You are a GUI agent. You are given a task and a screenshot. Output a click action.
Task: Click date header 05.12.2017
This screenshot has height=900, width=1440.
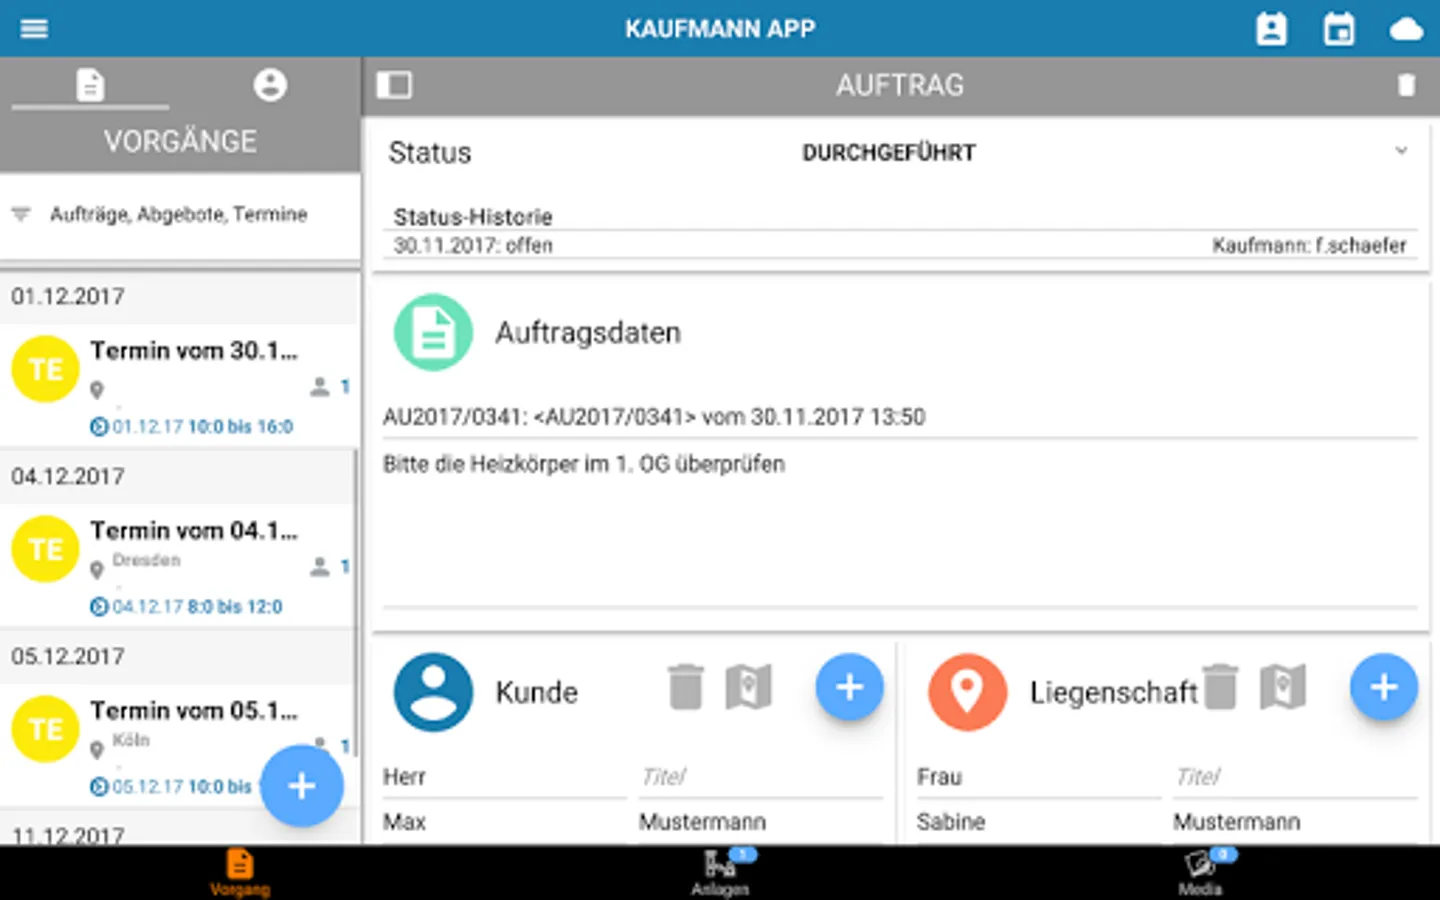68,657
